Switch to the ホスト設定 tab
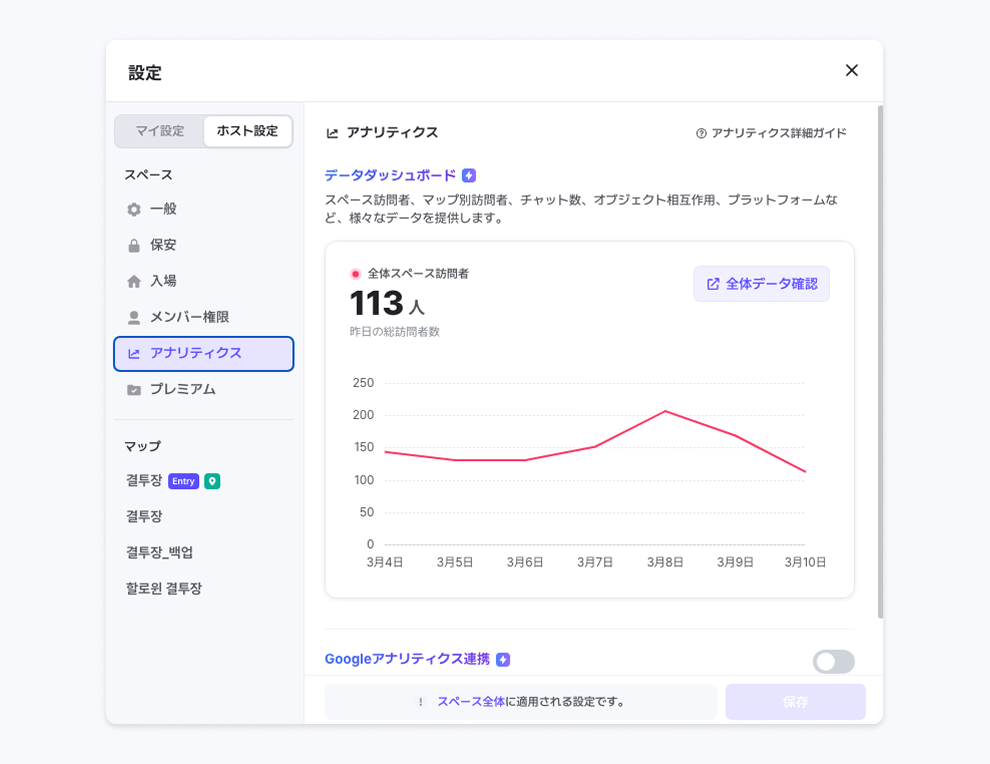Viewport: 990px width, 764px height. (247, 131)
